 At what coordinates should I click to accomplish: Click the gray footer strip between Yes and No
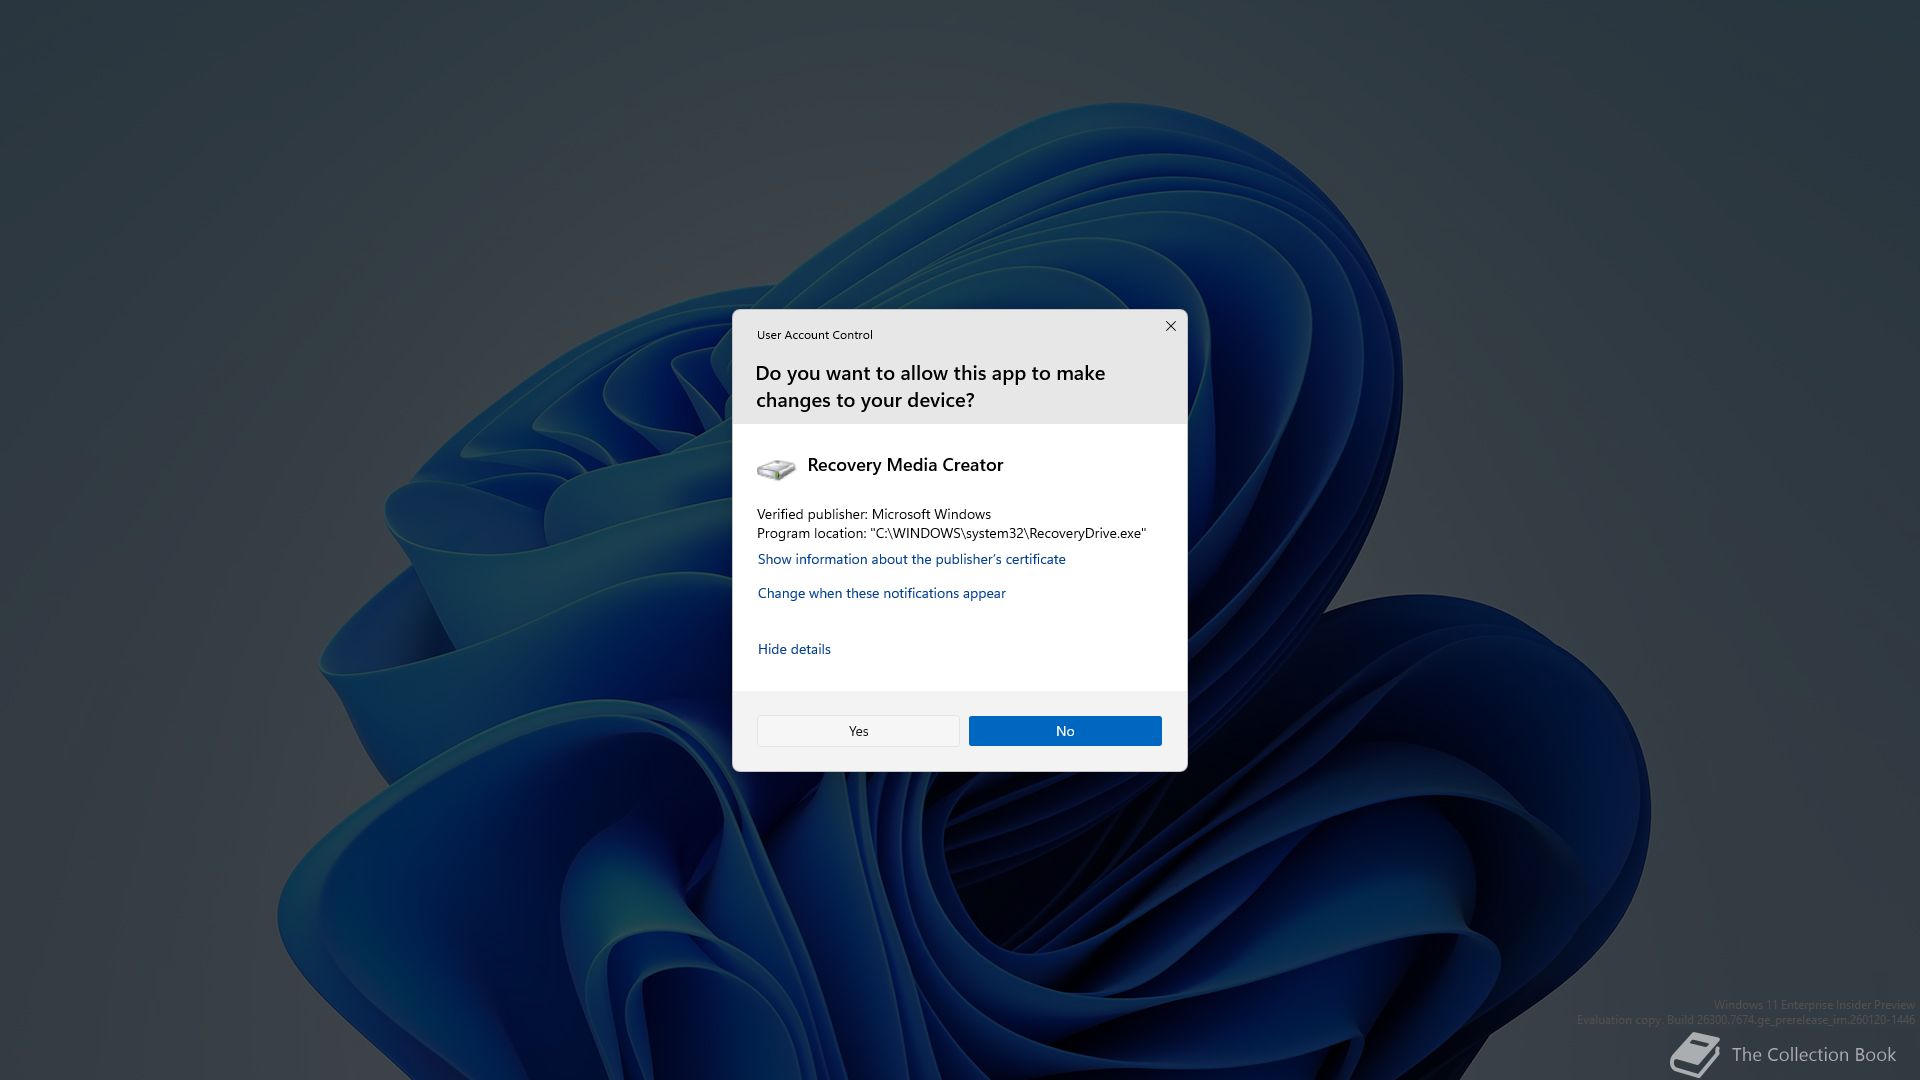[964, 731]
